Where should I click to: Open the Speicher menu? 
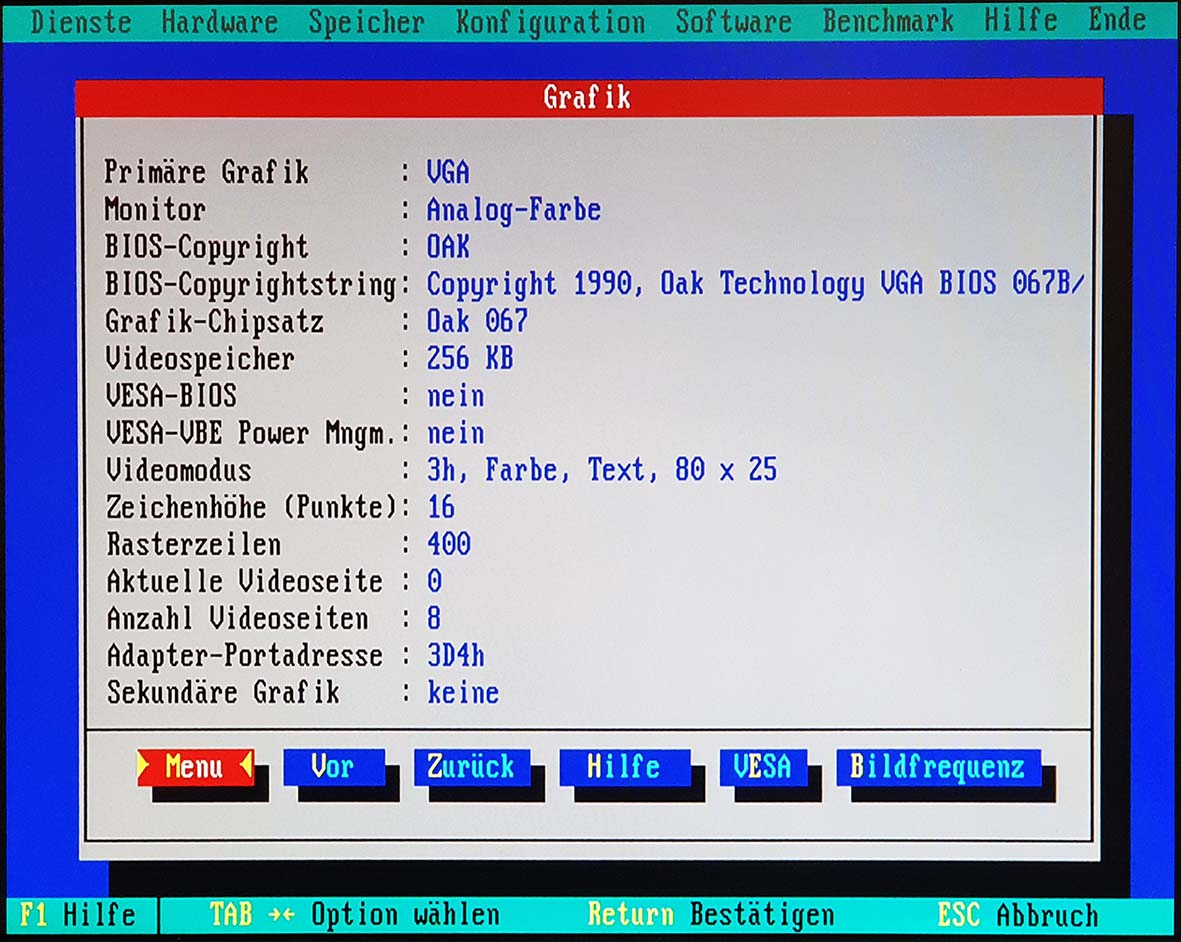366,23
